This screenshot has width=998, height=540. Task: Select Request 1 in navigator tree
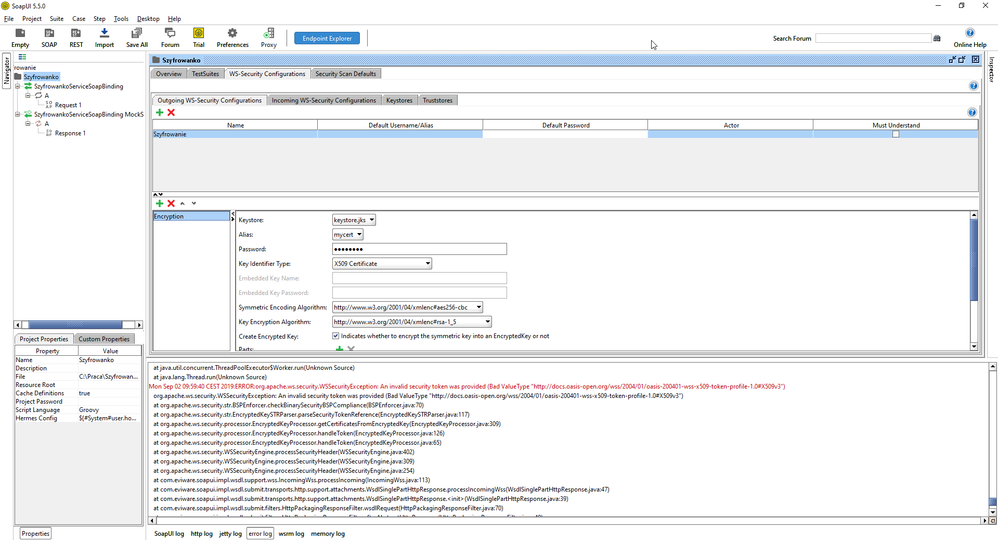[x=68, y=105]
